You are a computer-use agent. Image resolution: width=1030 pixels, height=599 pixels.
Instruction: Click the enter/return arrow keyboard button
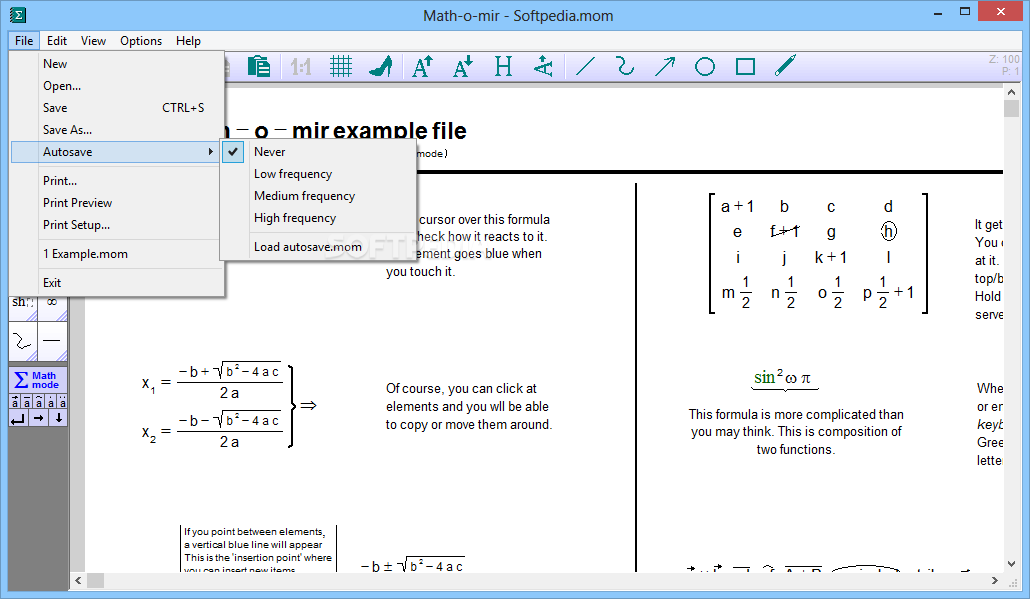(19, 418)
